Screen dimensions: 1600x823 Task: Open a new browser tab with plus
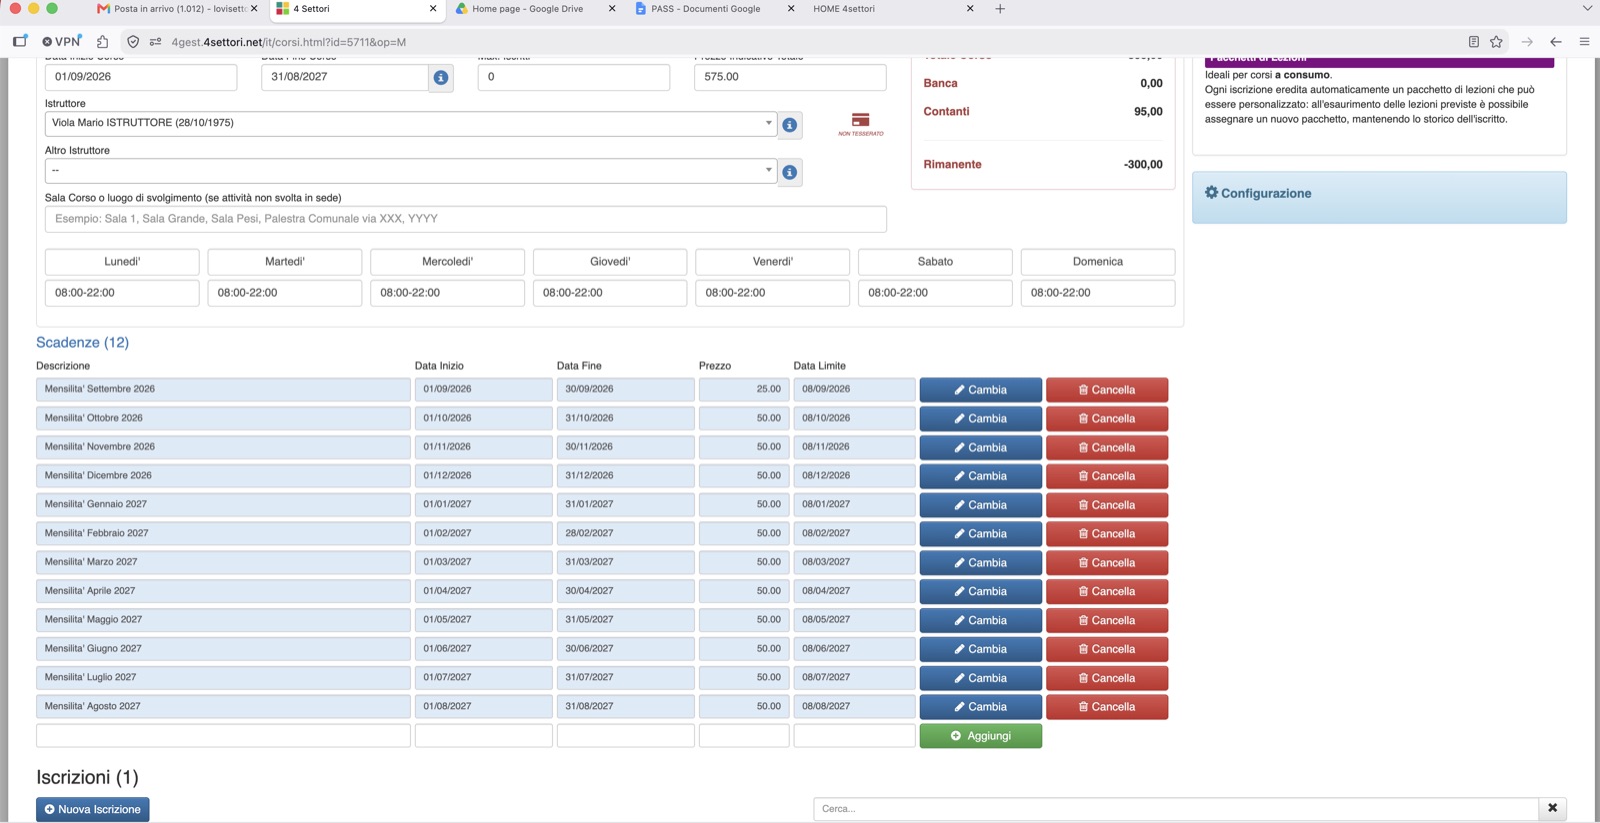pyautogui.click(x=1000, y=9)
